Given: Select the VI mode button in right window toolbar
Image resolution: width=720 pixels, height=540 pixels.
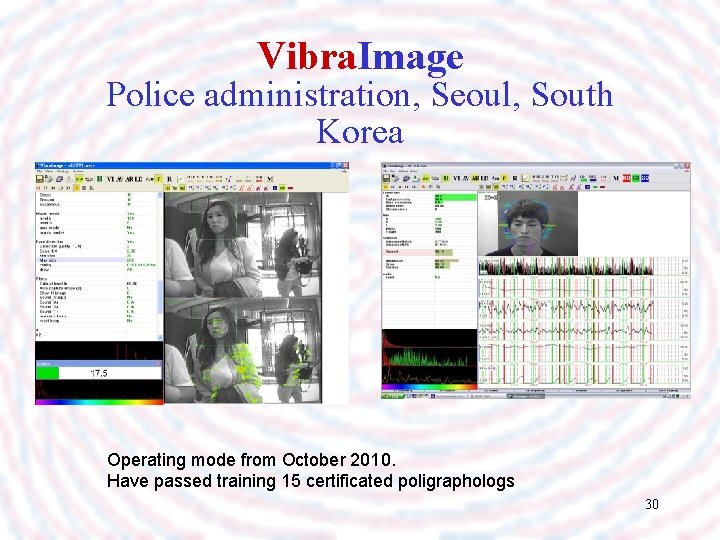Looking at the screenshot, I should pyautogui.click(x=456, y=178).
